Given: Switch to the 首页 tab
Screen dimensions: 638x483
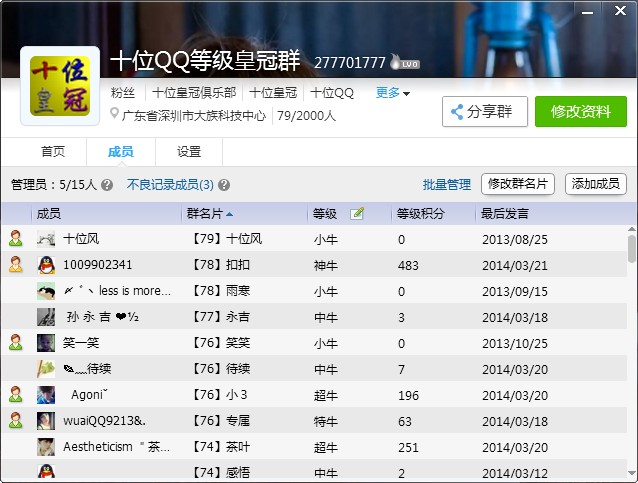Looking at the screenshot, I should [x=53, y=152].
